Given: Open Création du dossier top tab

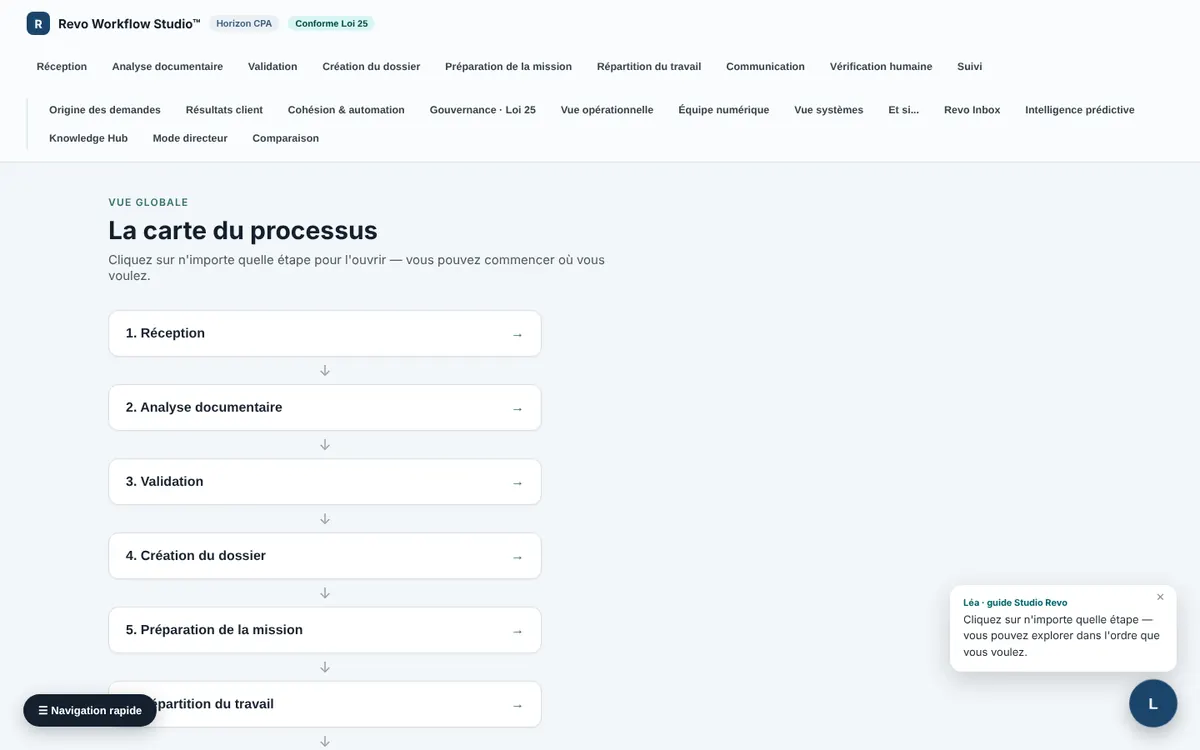Looking at the screenshot, I should coord(371,66).
